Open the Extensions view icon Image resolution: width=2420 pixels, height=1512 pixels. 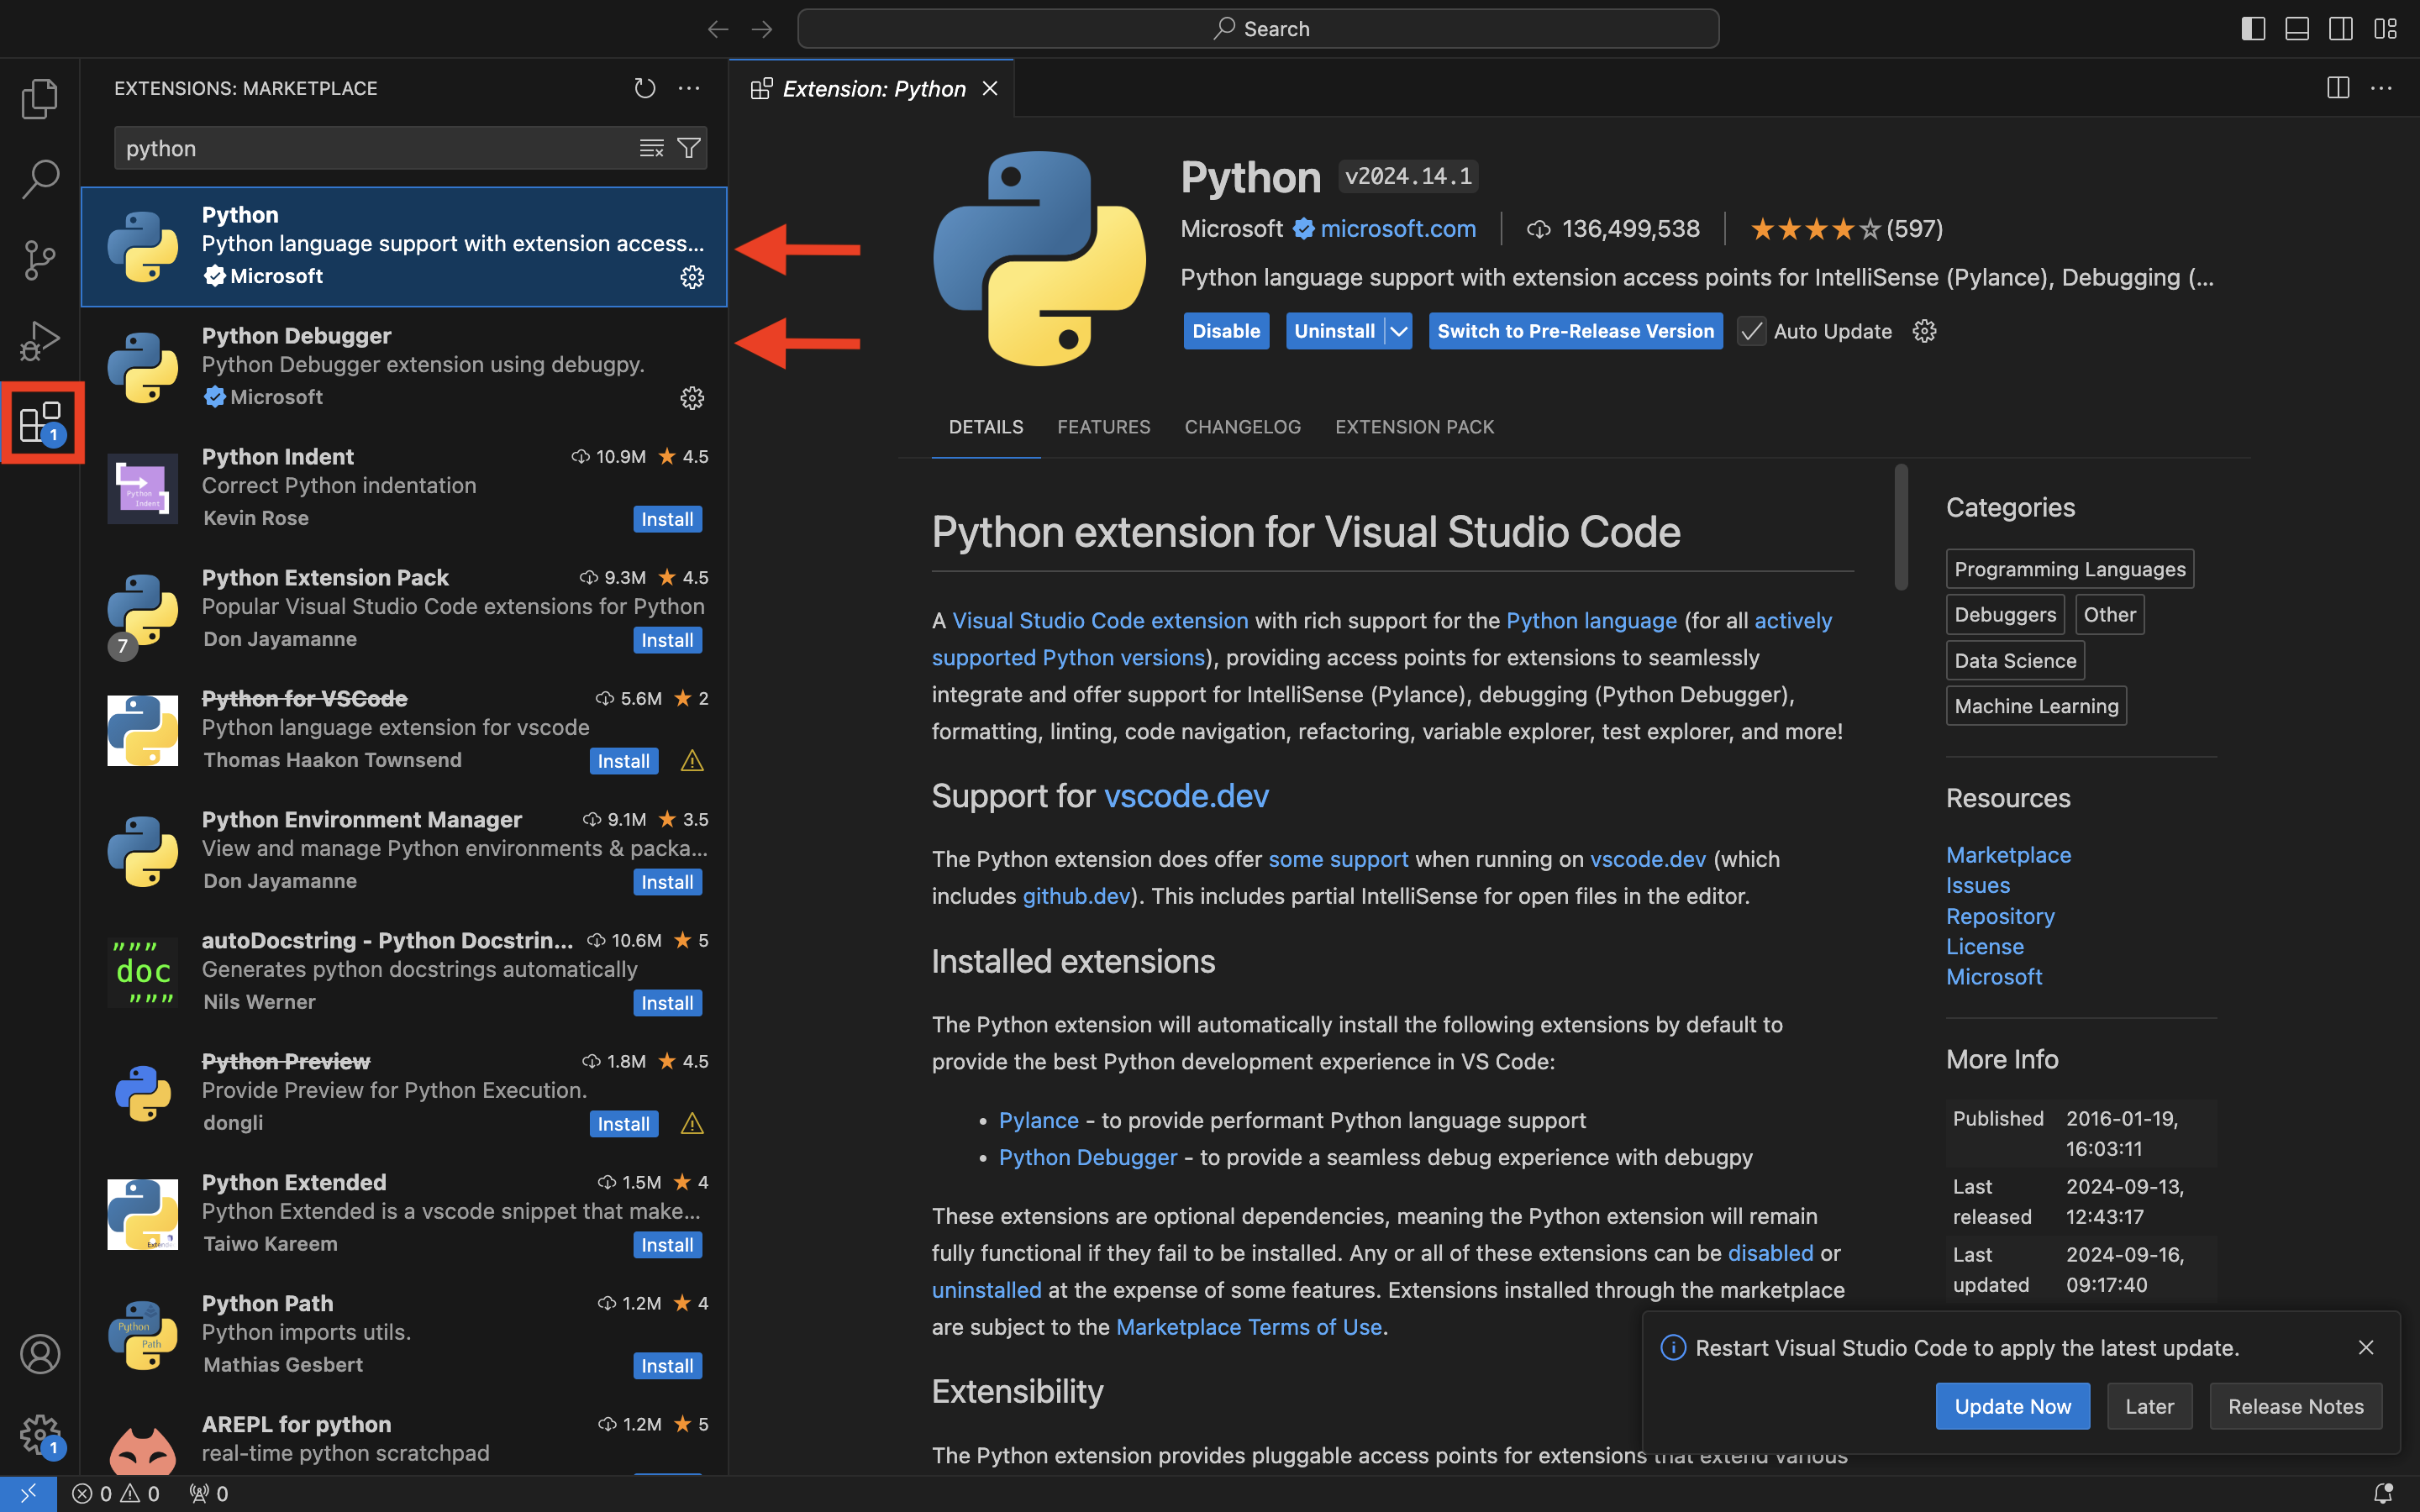click(40, 422)
